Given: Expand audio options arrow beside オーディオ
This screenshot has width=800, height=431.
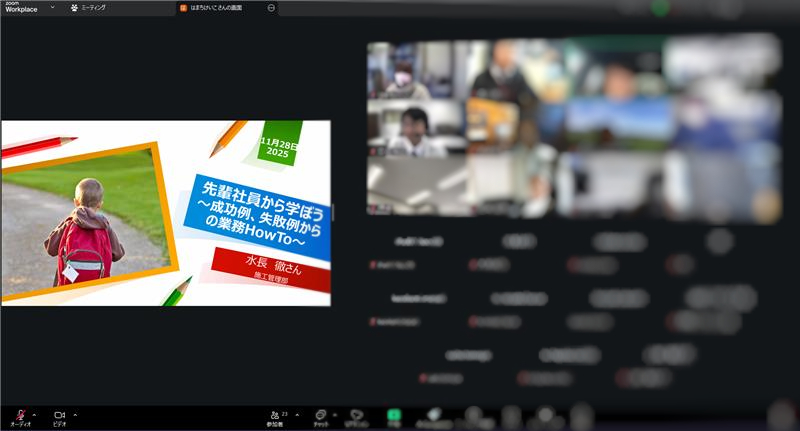Looking at the screenshot, I should (x=34, y=414).
